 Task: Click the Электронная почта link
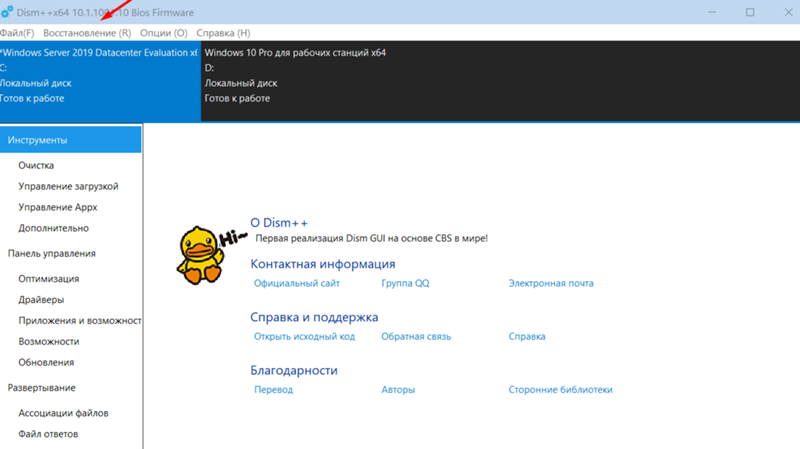pos(551,283)
